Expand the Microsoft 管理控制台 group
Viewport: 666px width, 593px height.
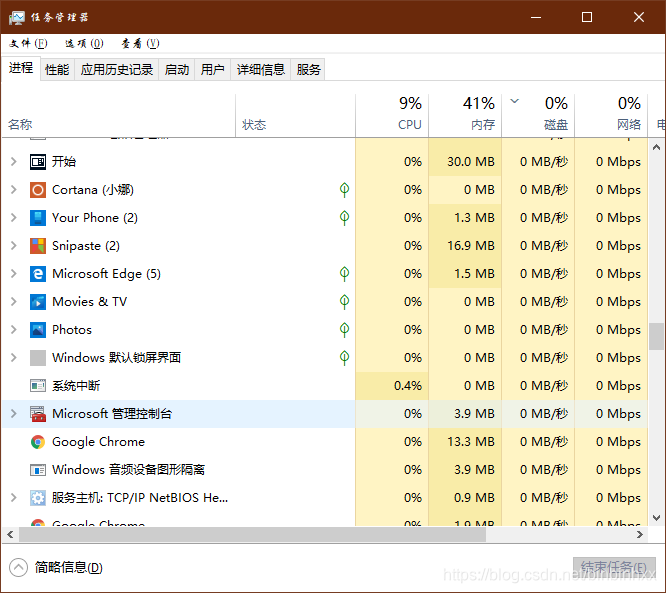pyautogui.click(x=14, y=414)
